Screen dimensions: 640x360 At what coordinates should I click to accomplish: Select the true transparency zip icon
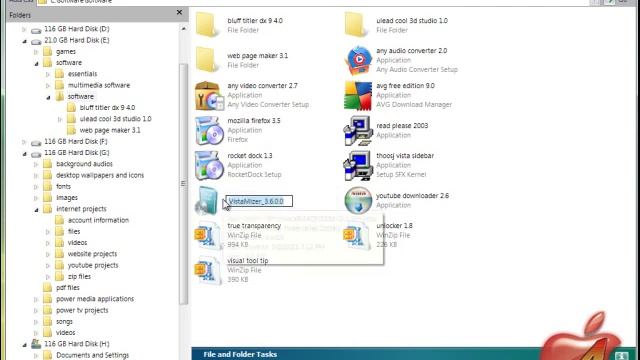pyautogui.click(x=208, y=236)
